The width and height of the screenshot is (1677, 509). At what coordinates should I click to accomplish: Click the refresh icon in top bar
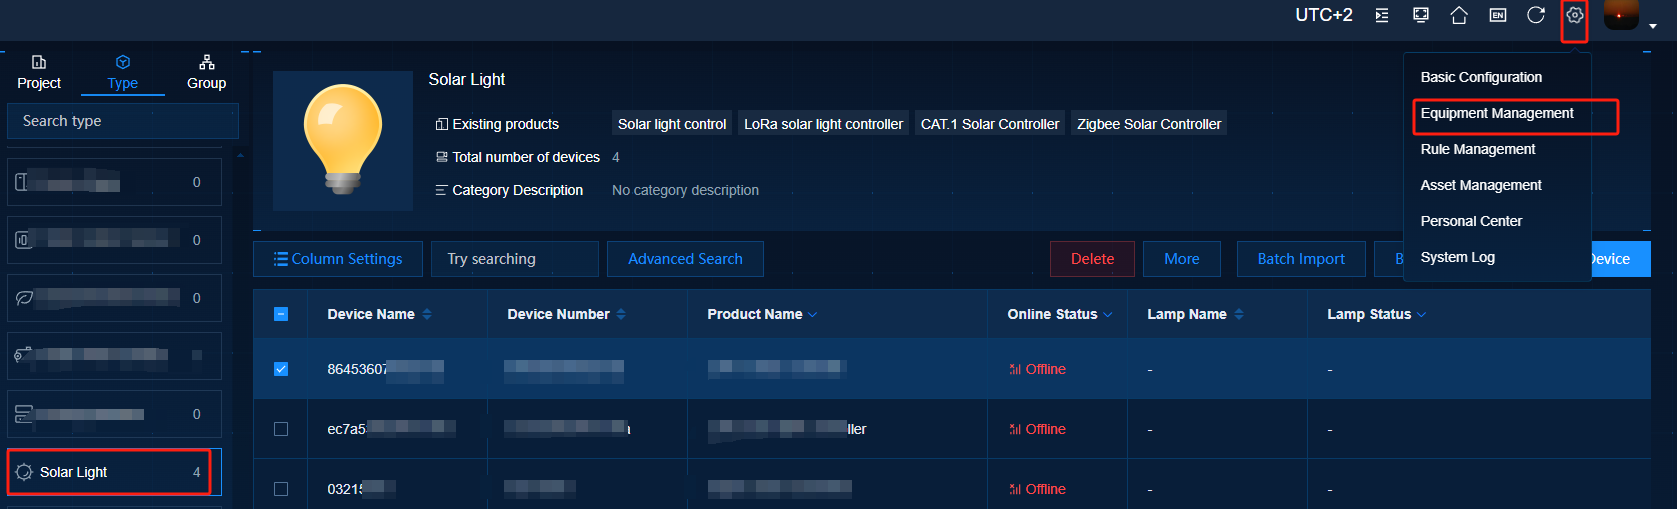click(1536, 15)
